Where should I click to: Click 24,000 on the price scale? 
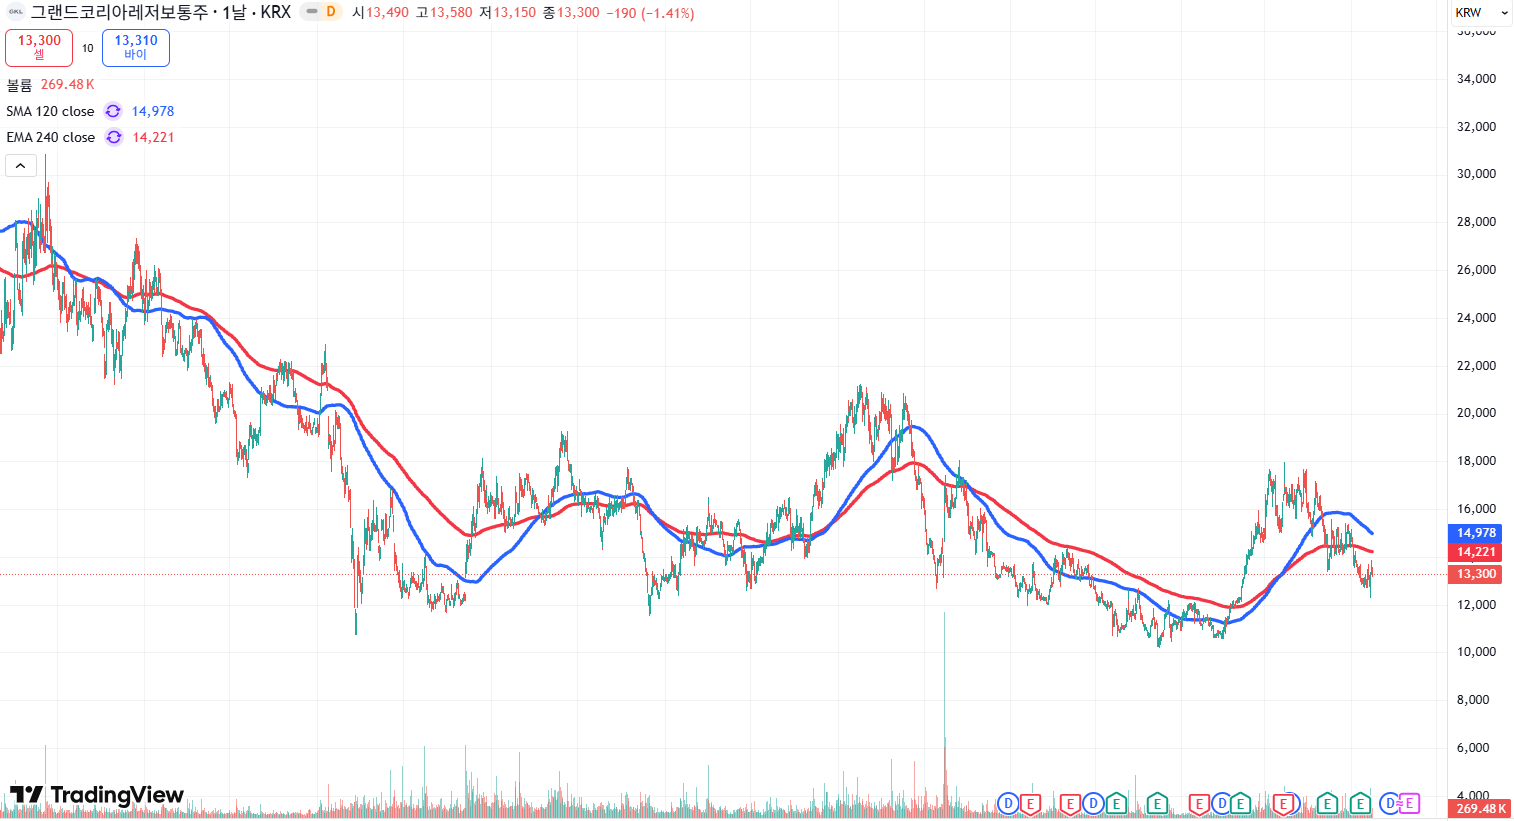1476,318
